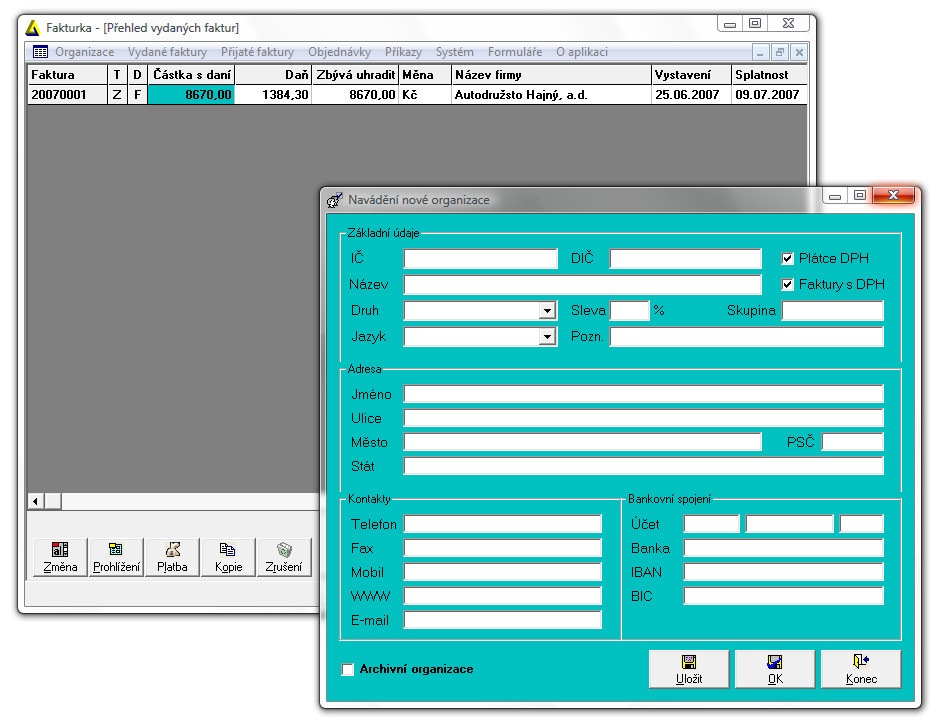Click the horizontal scrollbar thumb in Fakturka window
Viewport: 937px width, 727px height.
click(53, 501)
